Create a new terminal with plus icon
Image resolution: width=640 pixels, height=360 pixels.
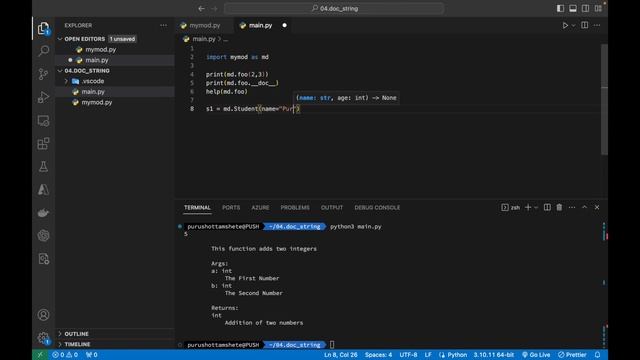coord(528,207)
